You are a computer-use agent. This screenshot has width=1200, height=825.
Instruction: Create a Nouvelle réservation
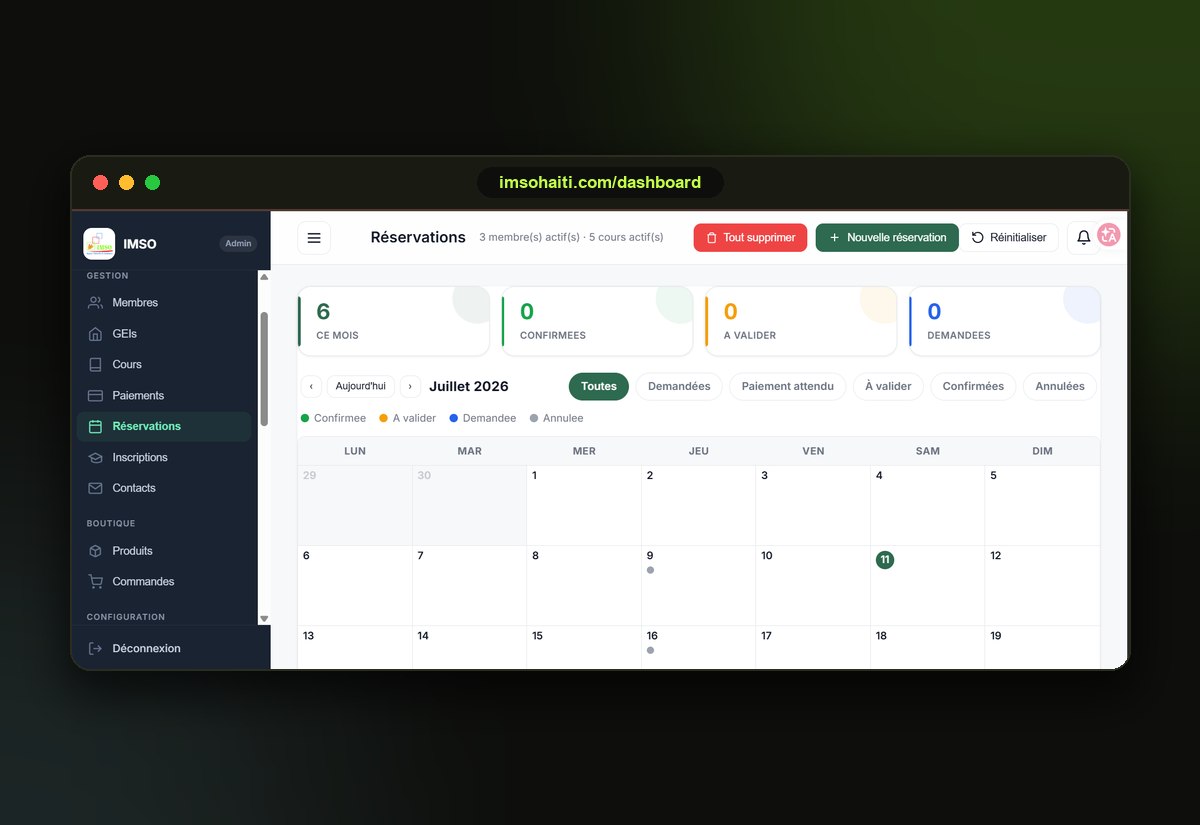887,238
